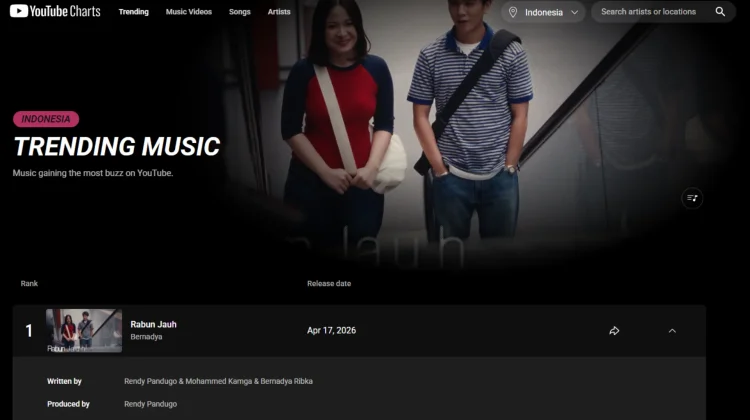Click the location pin icon
750x420 pixels.
[513, 12]
